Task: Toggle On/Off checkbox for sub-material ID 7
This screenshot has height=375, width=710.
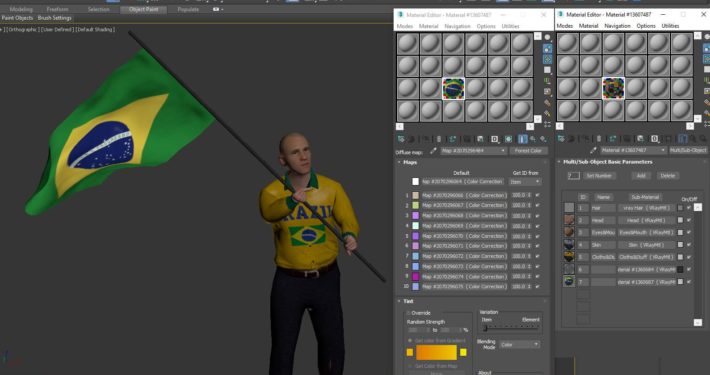Action: (x=689, y=282)
